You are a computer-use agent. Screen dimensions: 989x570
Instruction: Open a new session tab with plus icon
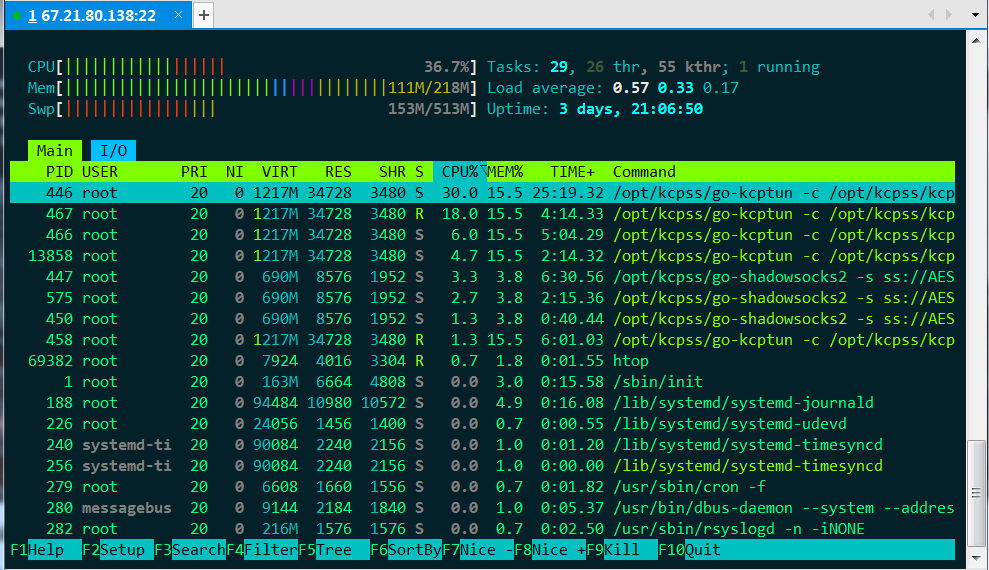pyautogui.click(x=204, y=15)
